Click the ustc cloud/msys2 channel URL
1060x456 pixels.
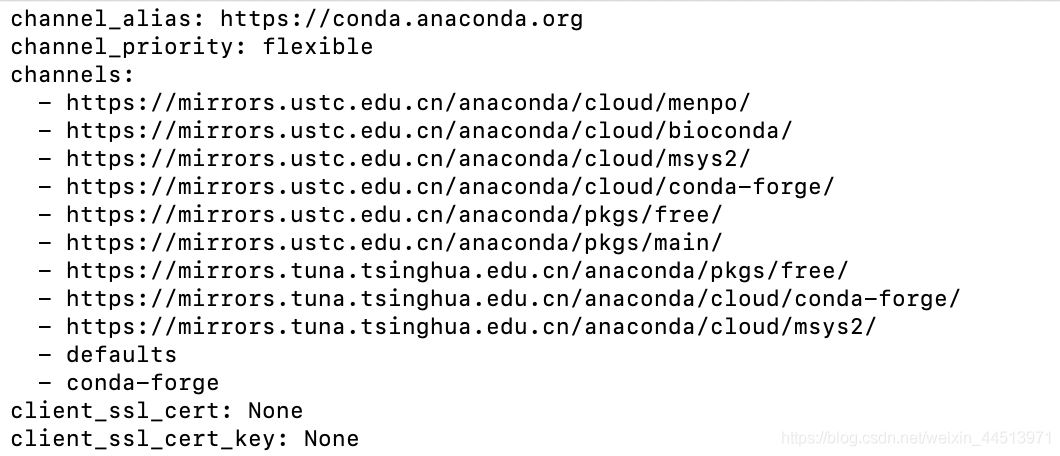[x=408, y=158]
